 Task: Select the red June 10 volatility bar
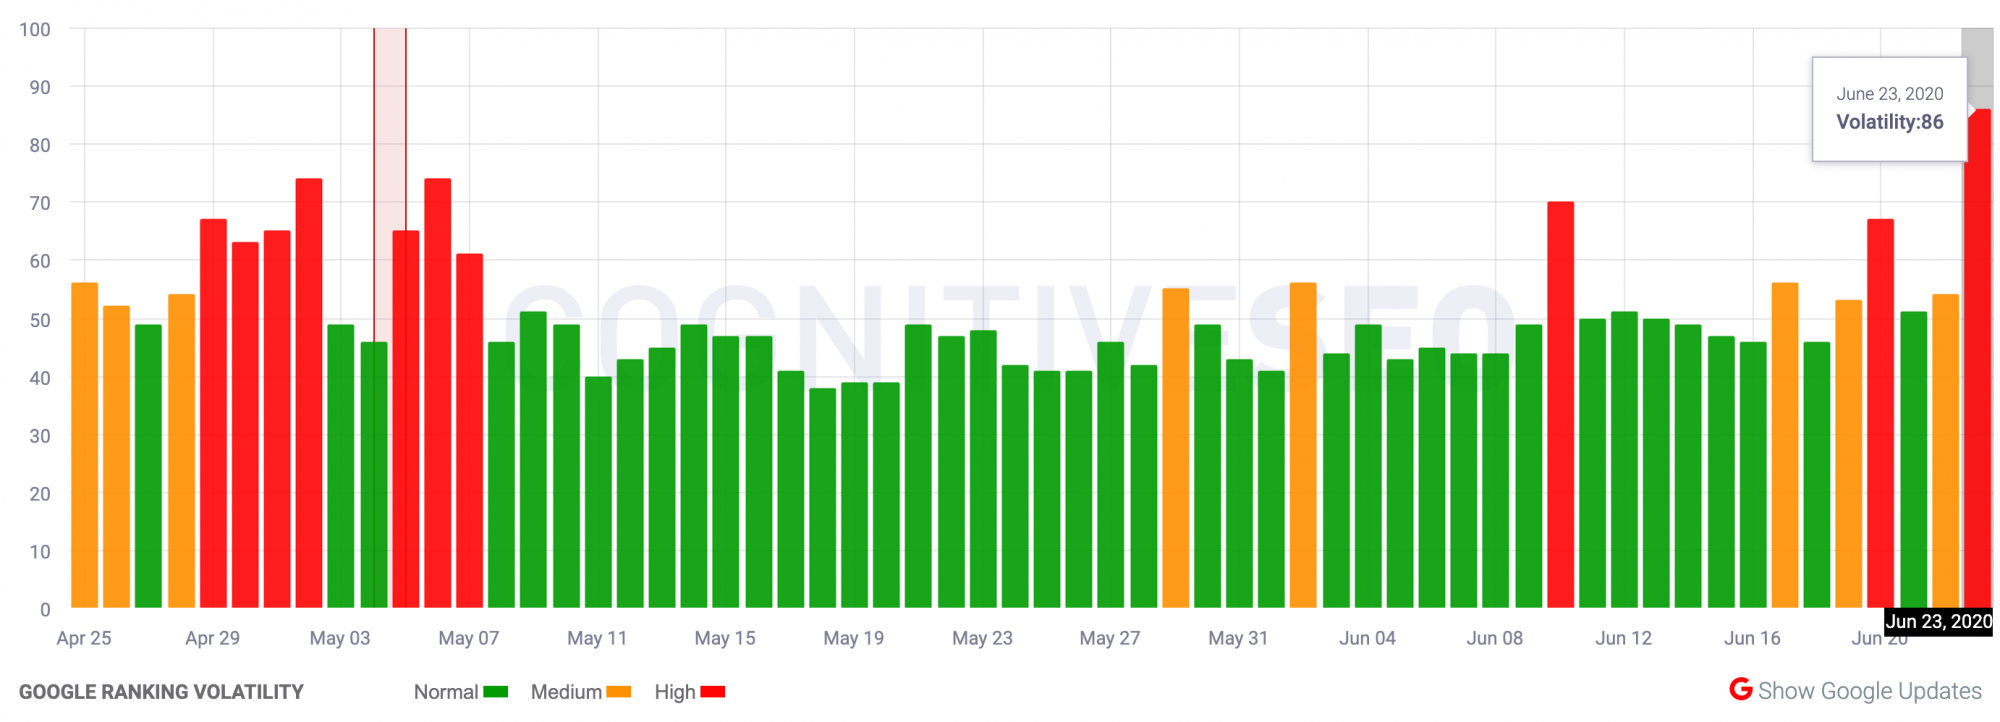tap(1561, 405)
